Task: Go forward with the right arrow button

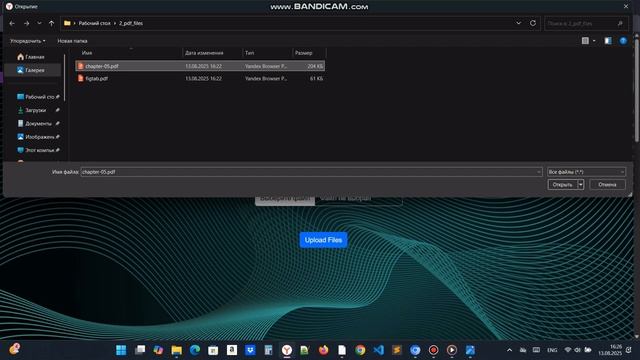Action: pos(27,23)
